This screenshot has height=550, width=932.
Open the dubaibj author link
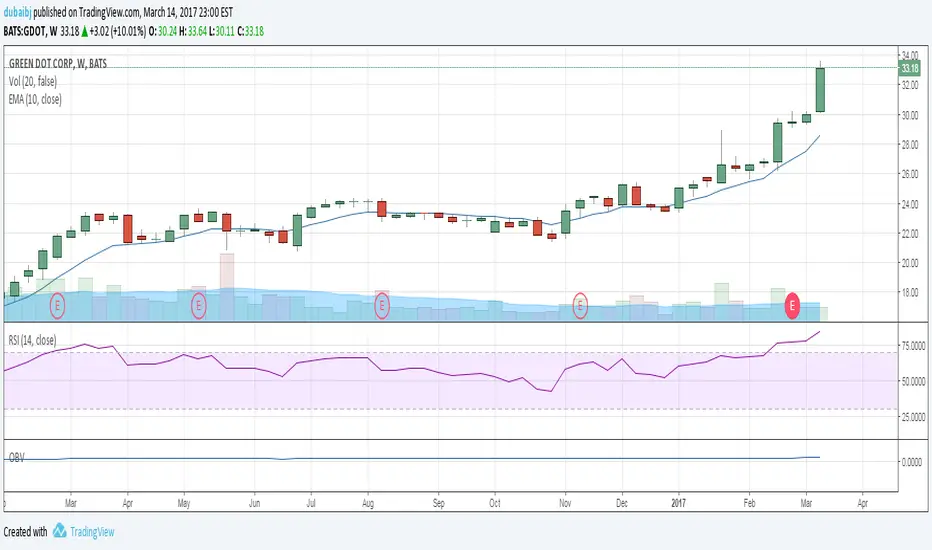[x=17, y=12]
